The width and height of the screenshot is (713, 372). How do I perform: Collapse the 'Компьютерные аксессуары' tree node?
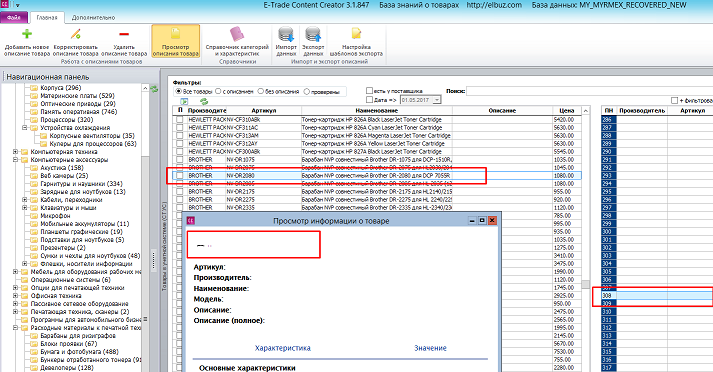[15, 160]
